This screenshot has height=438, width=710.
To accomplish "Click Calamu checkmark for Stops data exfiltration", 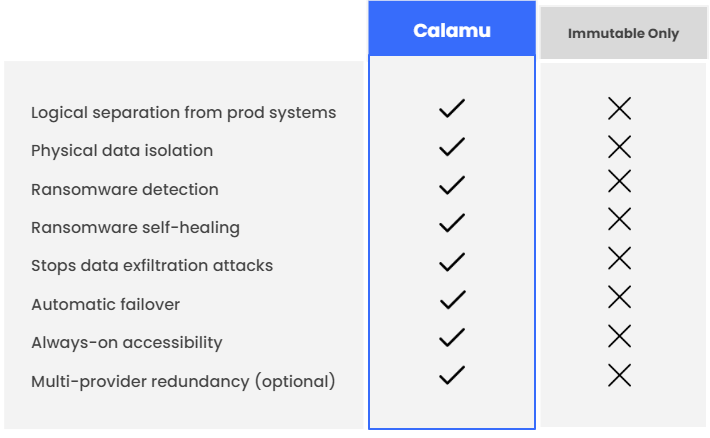I will tap(452, 261).
